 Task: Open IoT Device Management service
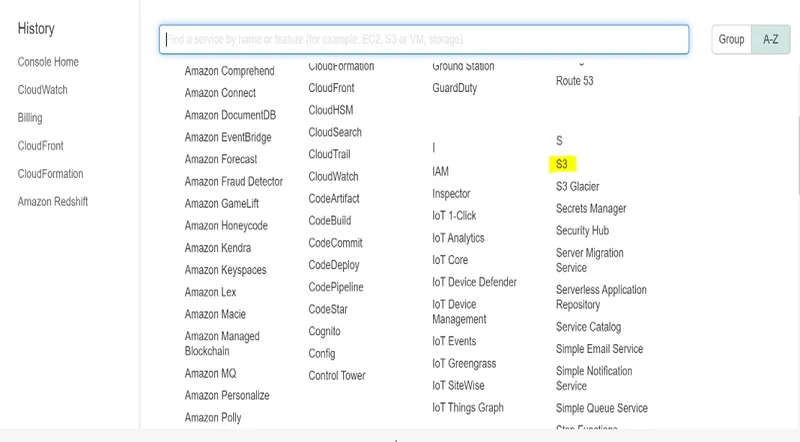click(x=459, y=311)
